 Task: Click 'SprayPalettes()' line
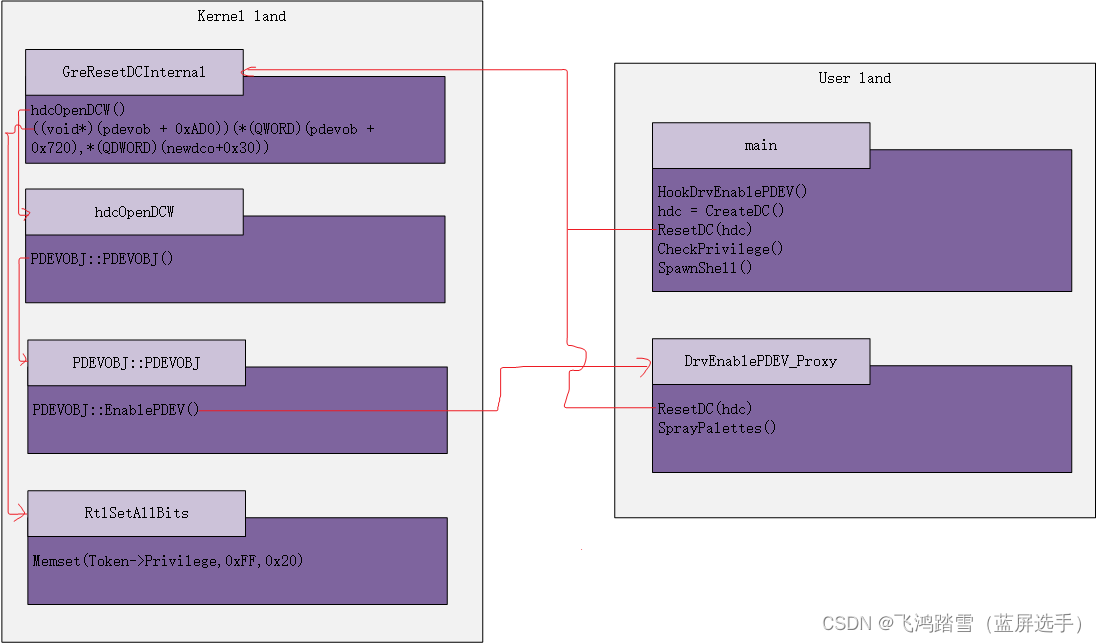[x=716, y=428]
